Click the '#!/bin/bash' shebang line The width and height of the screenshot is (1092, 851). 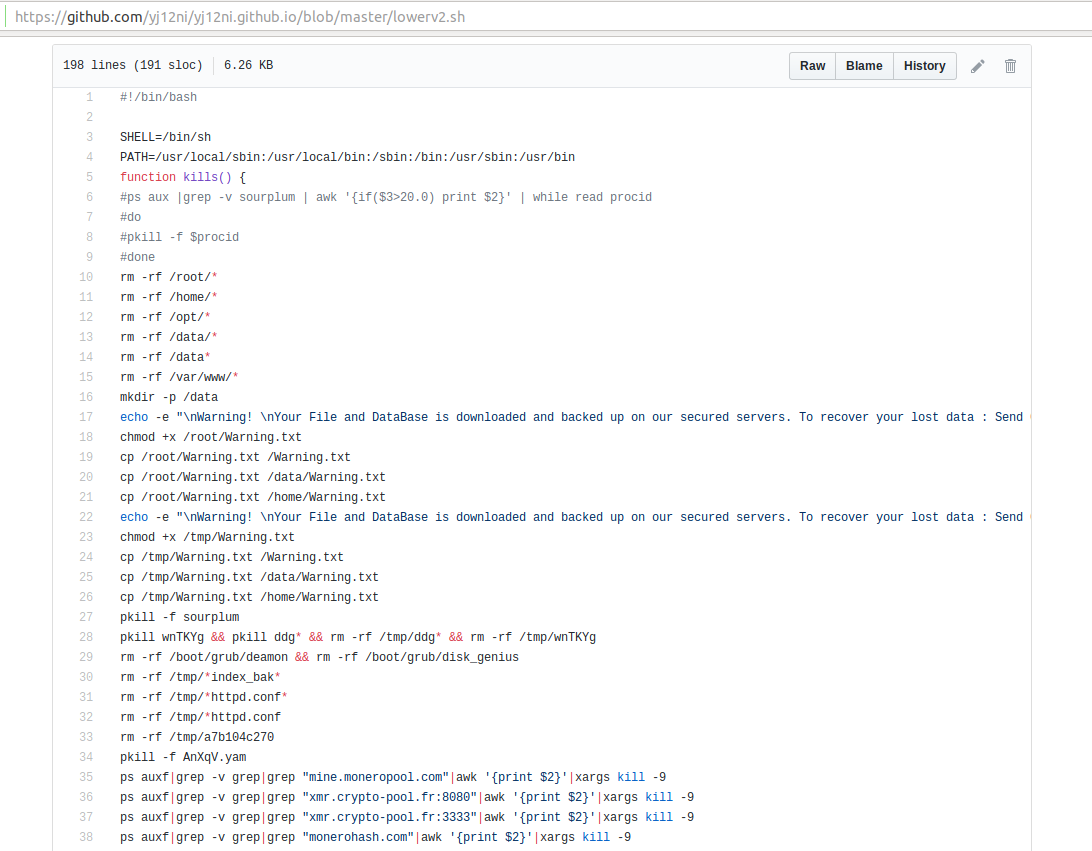(158, 97)
